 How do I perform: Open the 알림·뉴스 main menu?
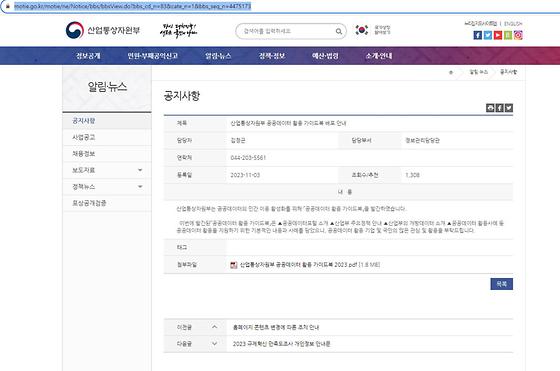(x=218, y=56)
